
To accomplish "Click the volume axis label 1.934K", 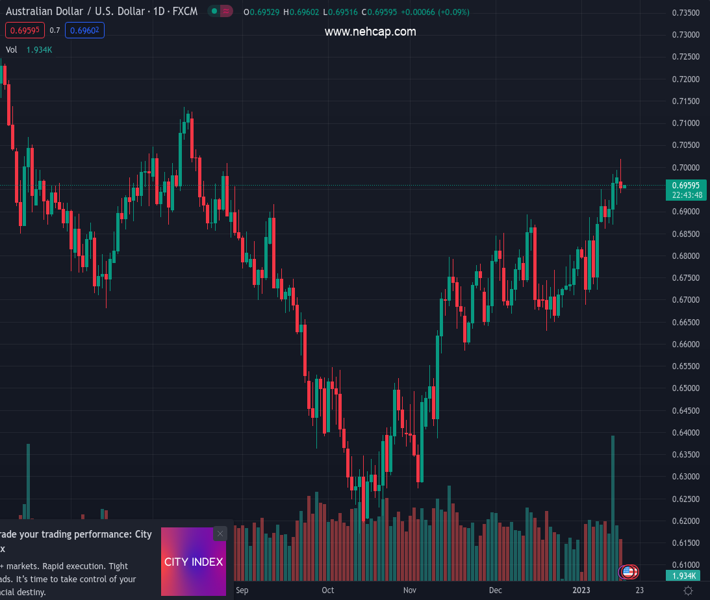I will pos(684,576).
